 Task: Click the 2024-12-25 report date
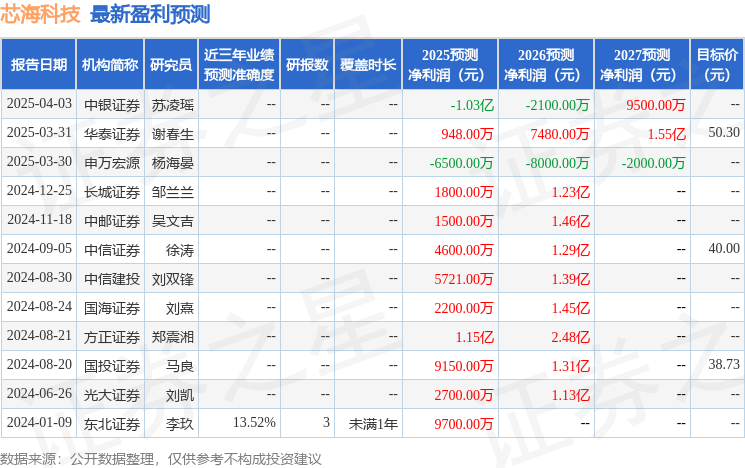pyautogui.click(x=40, y=191)
